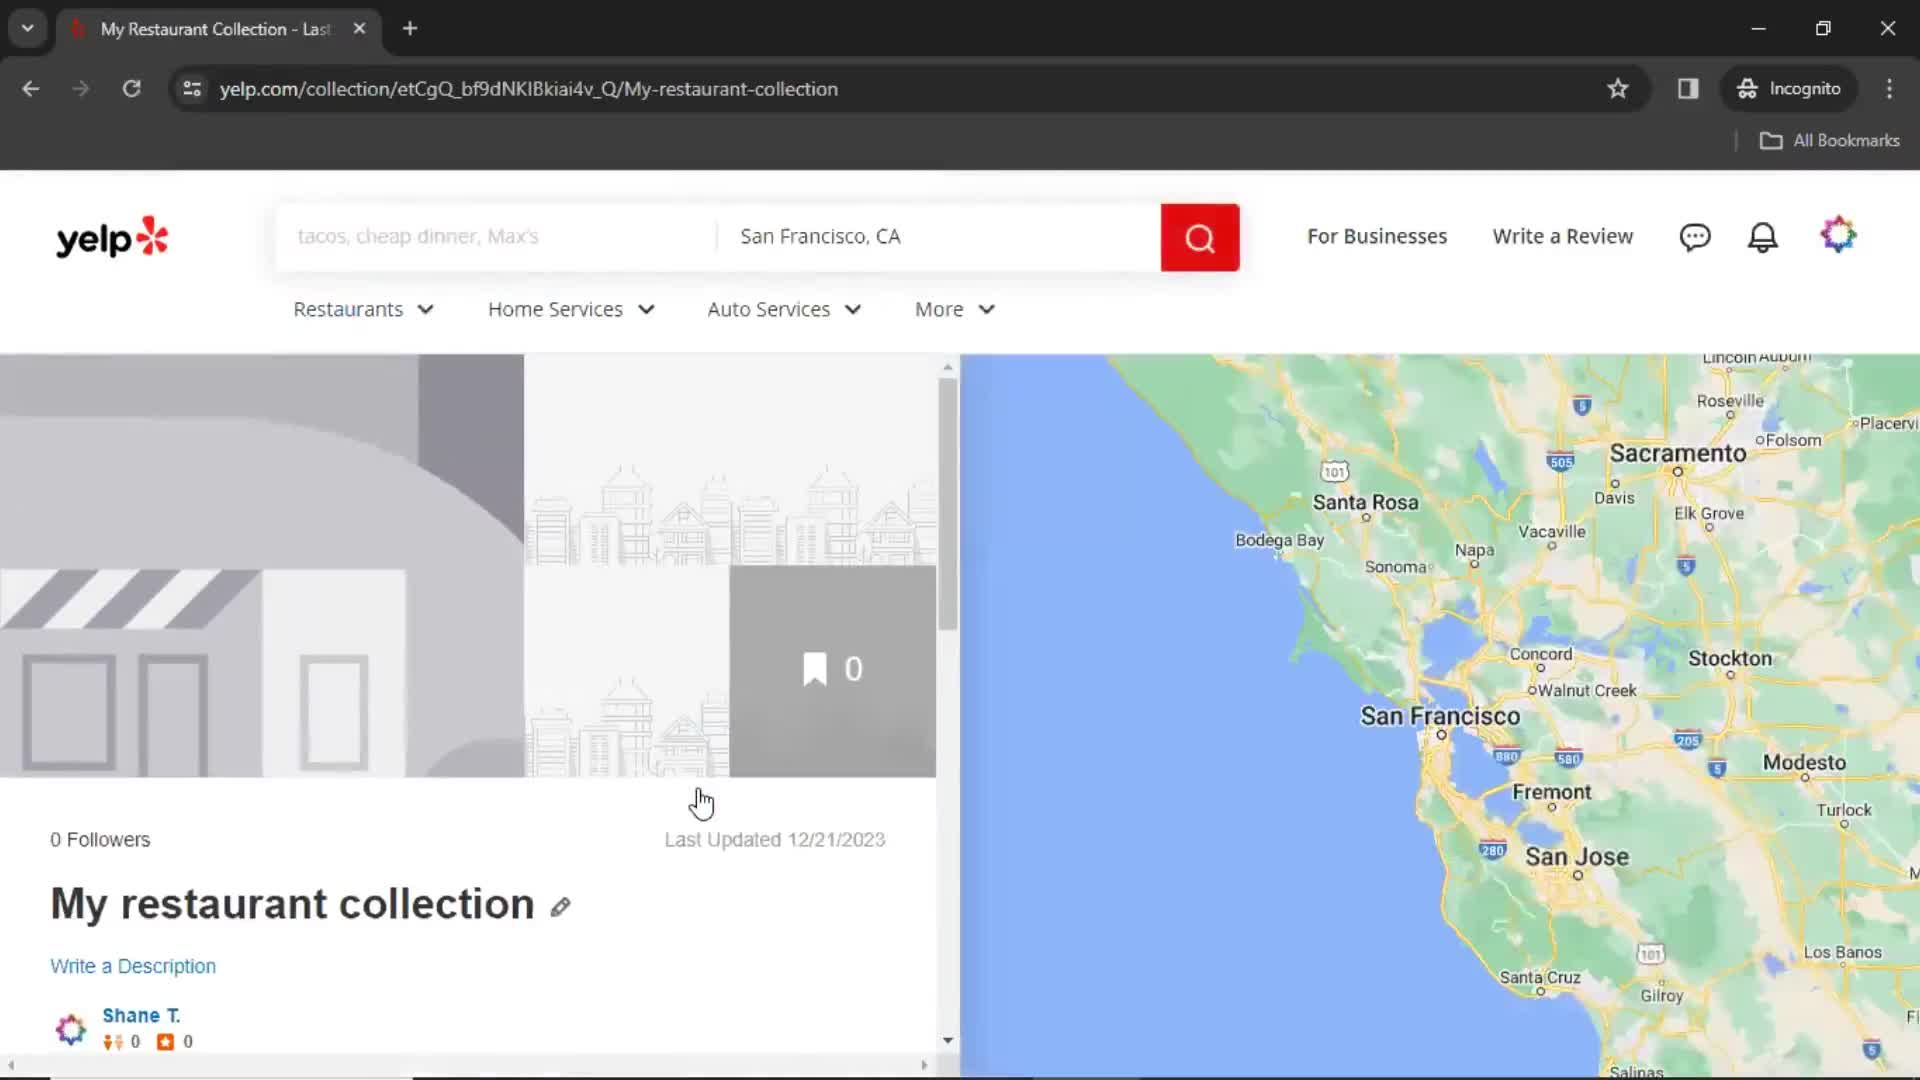This screenshot has height=1080, width=1920.
Task: Focus the San Francisco, CA location field
Action: (940, 237)
